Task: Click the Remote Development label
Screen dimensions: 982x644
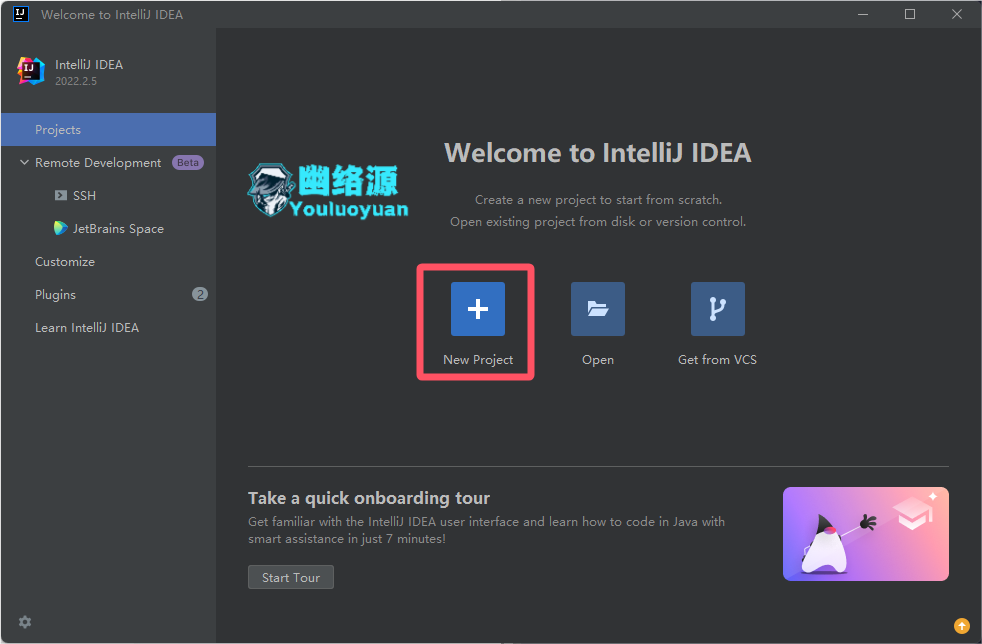Action: (98, 163)
